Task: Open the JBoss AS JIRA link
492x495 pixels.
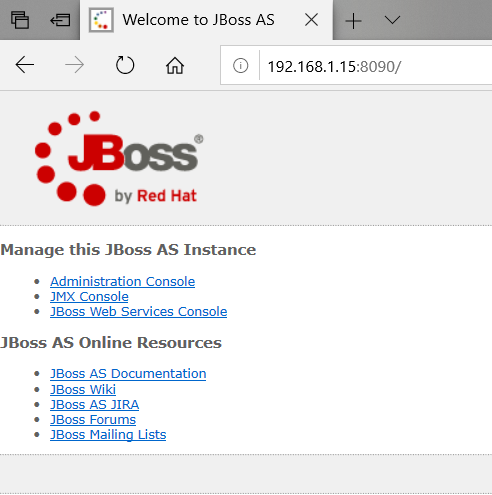Action: tap(94, 405)
